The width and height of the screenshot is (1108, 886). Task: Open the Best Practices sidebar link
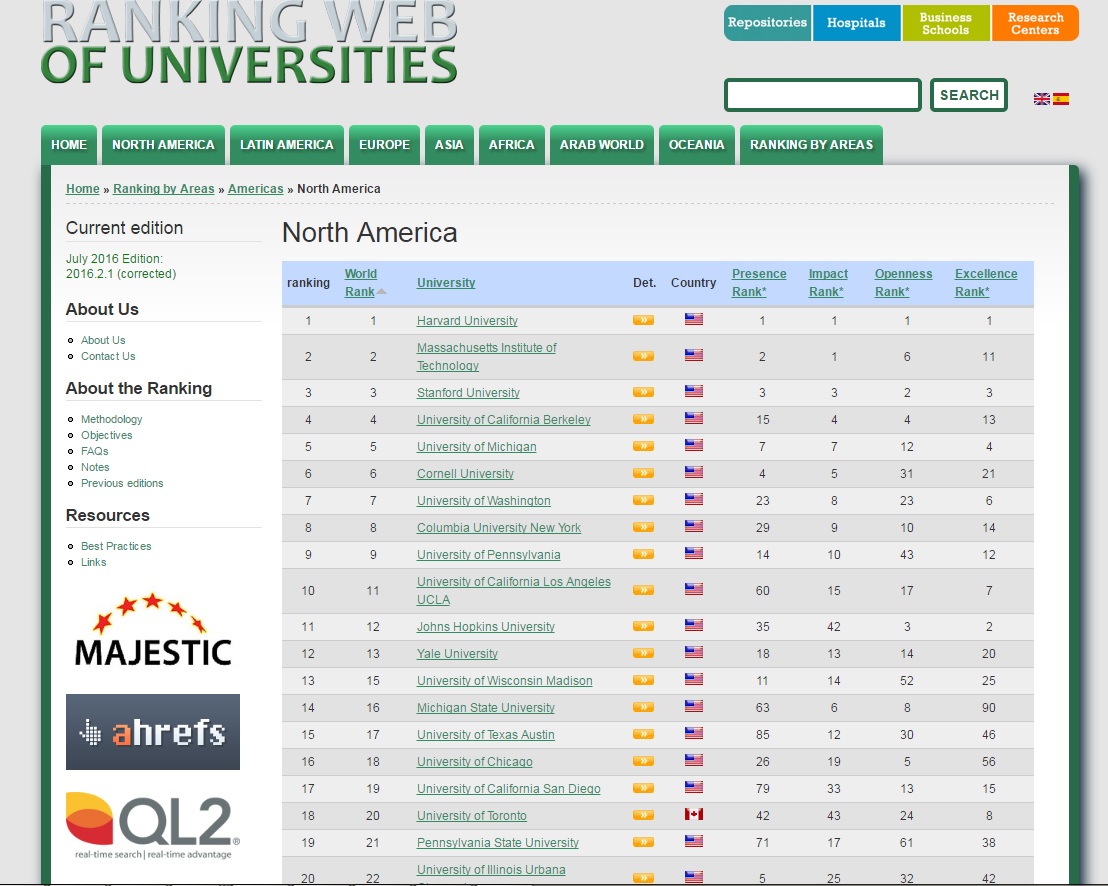[116, 546]
